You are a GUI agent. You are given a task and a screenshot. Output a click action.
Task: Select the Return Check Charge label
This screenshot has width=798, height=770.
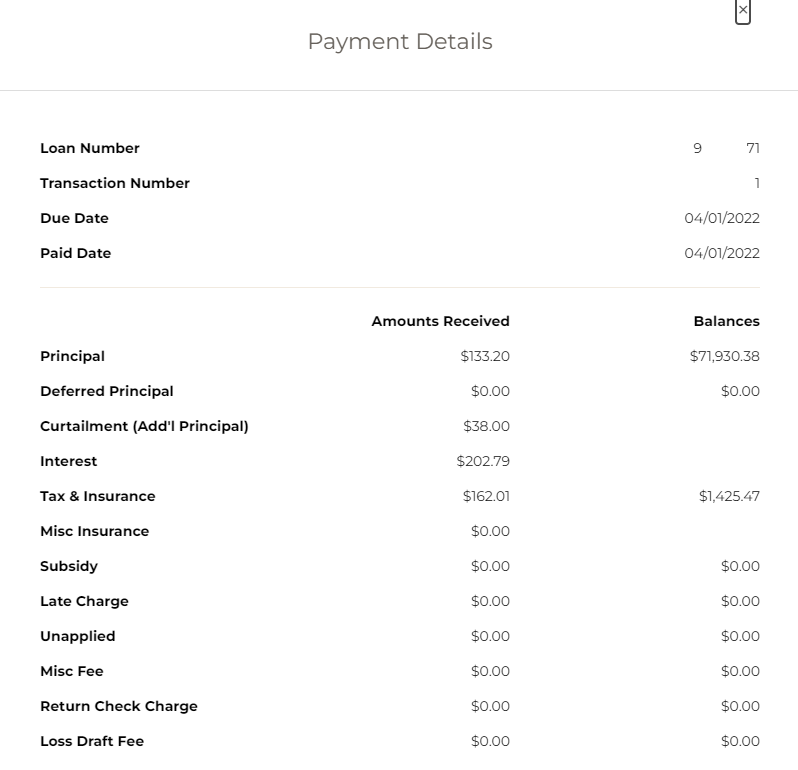coord(119,706)
